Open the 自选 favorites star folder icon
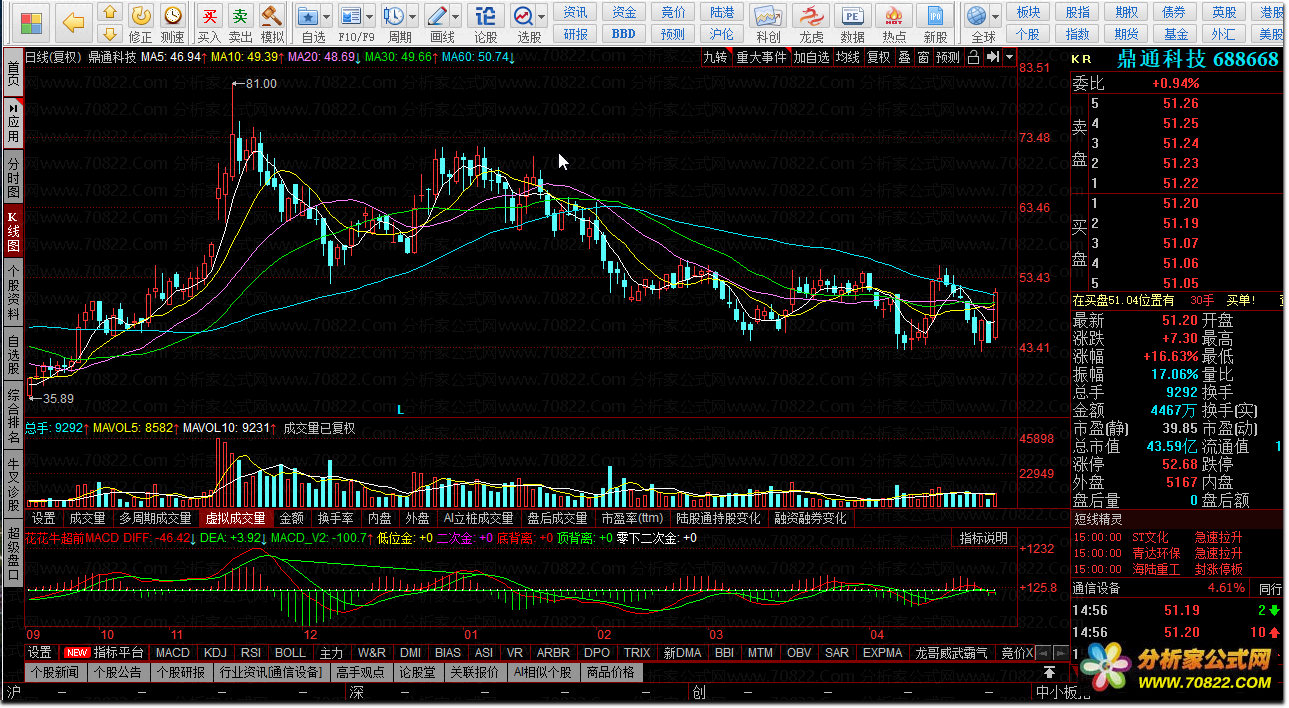1289x708 pixels. (x=308, y=16)
